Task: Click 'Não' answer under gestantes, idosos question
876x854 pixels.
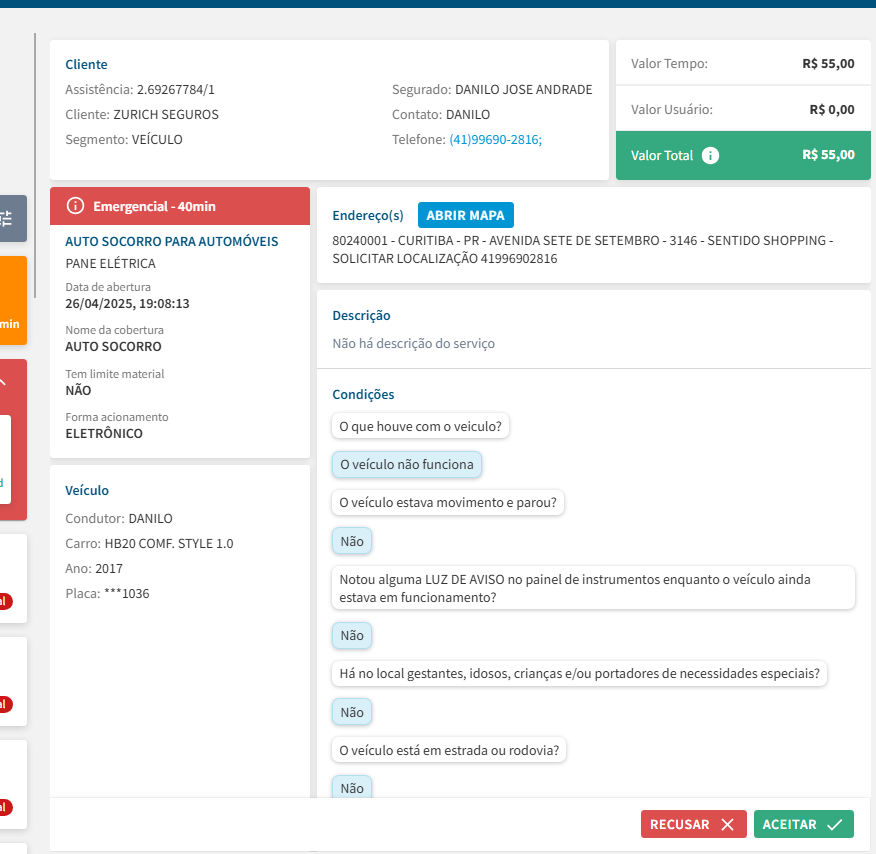Action: coord(352,712)
